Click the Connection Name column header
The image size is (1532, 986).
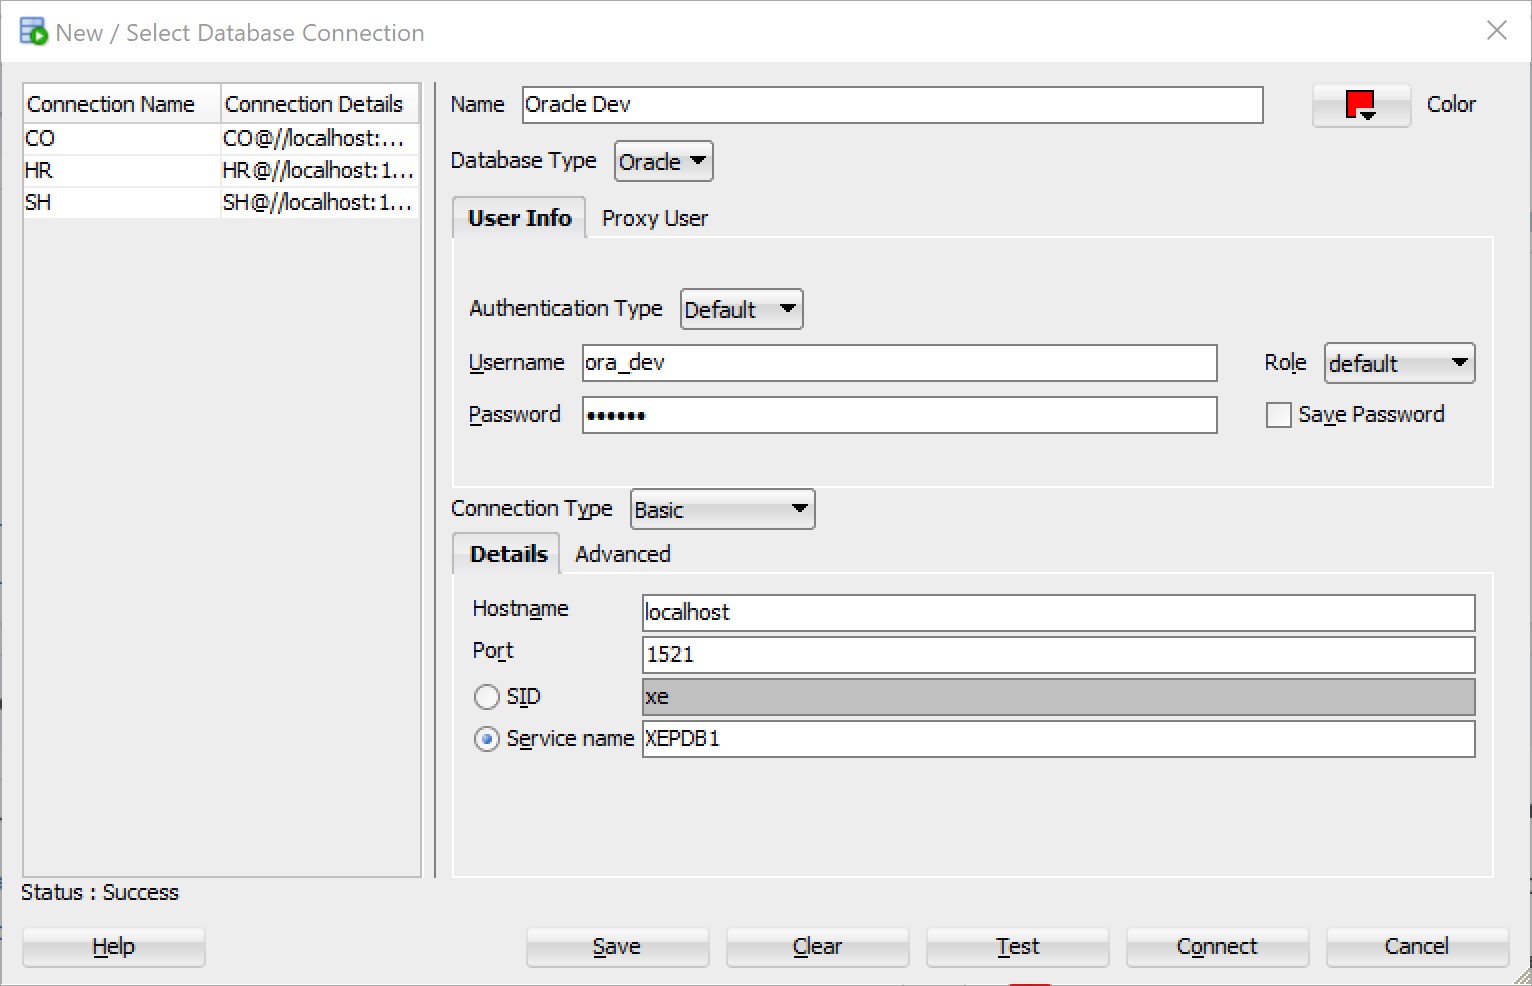(121, 104)
